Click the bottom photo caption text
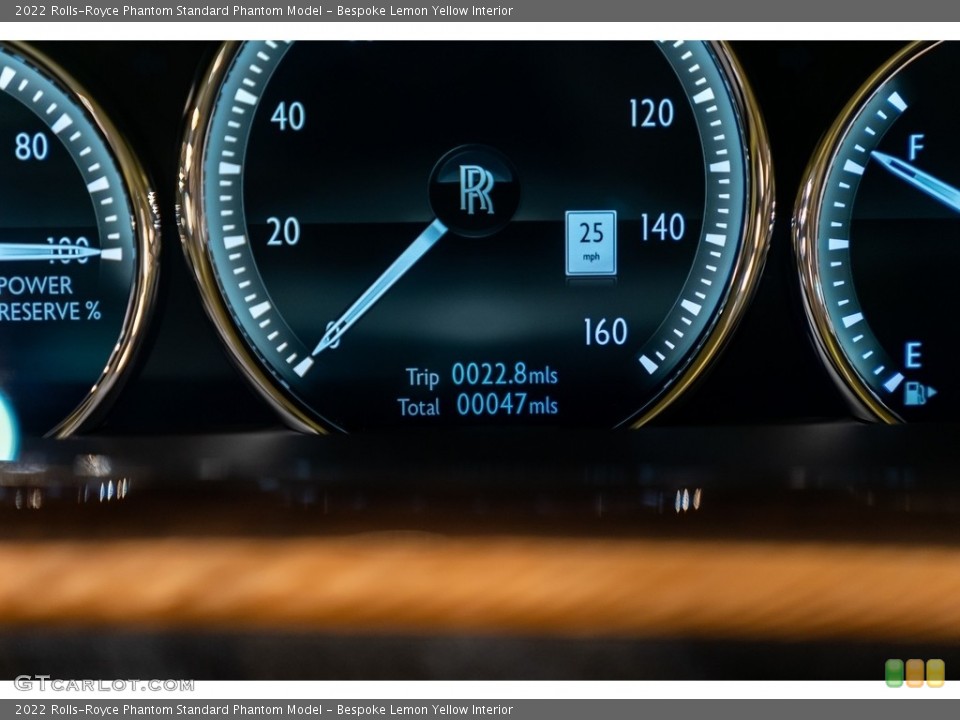This screenshot has width=960, height=720. pos(264,710)
